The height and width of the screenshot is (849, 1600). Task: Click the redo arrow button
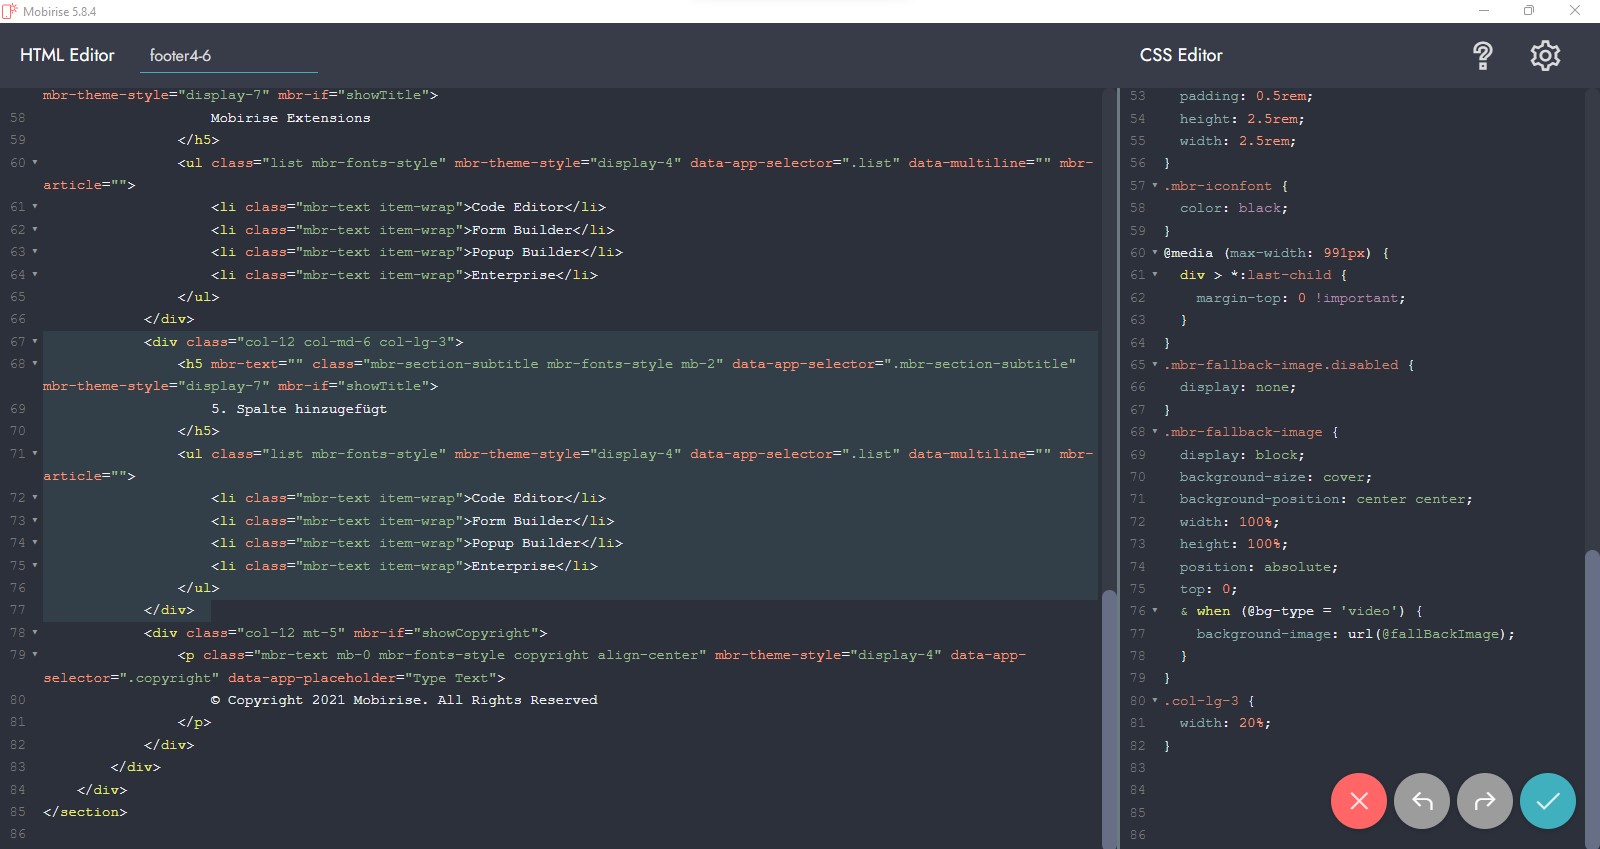(x=1484, y=801)
